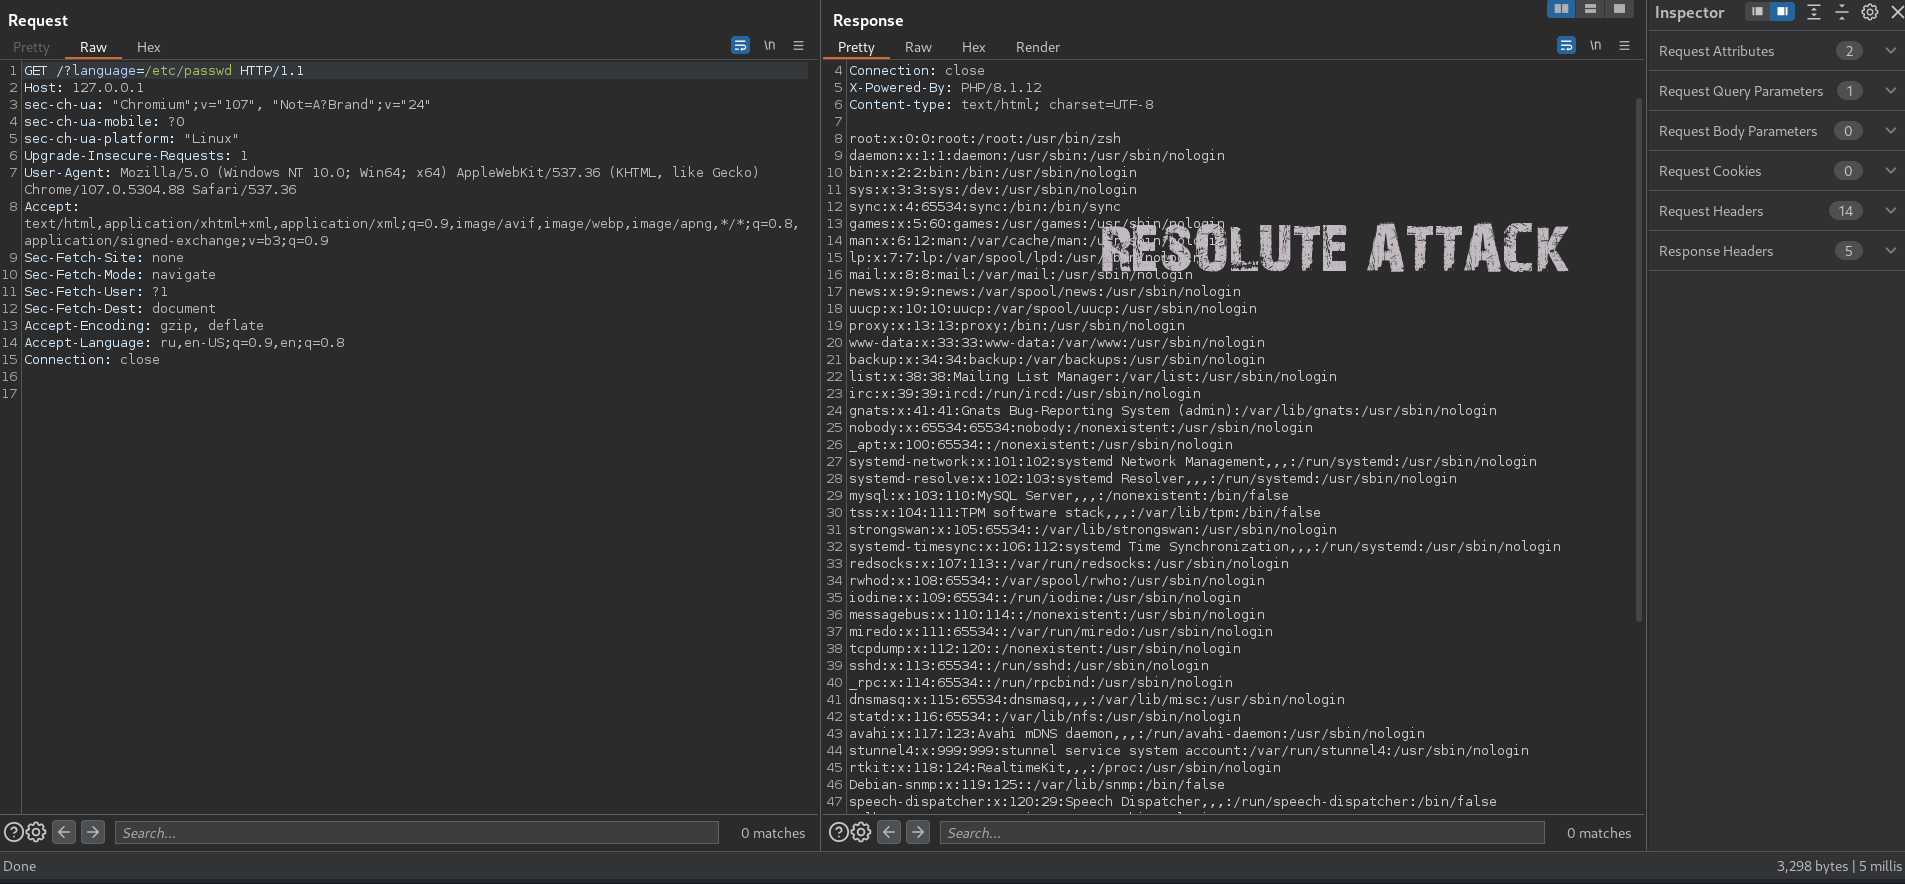Viewport: 1905px width, 884px height.
Task: Dock the Inspector panel on the right
Action: (1782, 12)
